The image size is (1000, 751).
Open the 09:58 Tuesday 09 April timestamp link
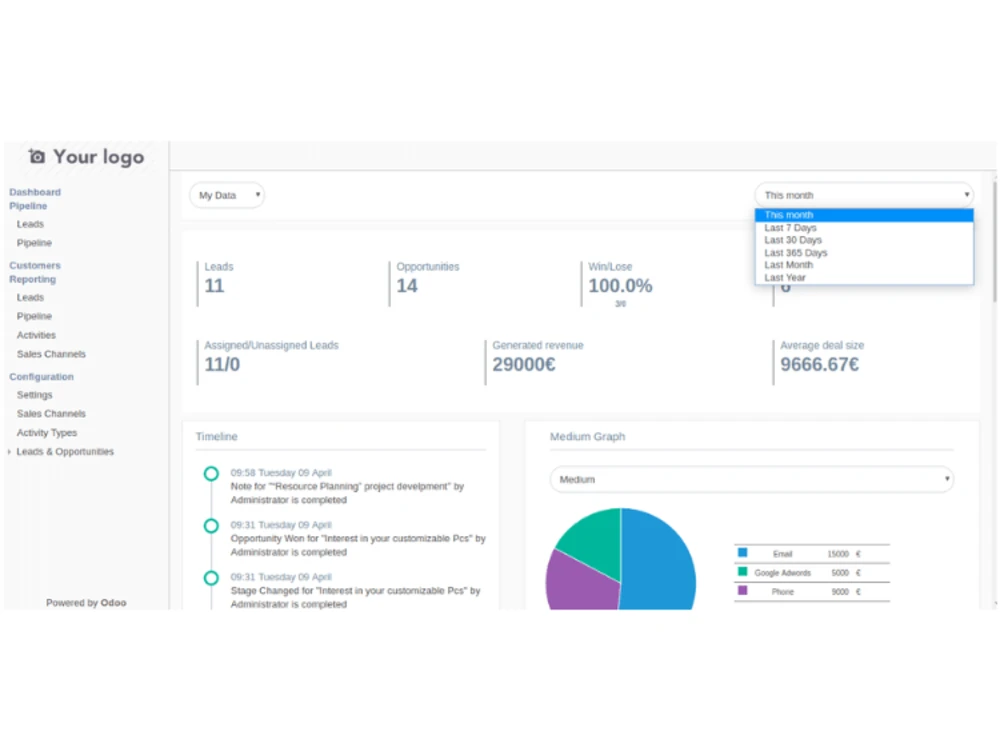(x=281, y=473)
